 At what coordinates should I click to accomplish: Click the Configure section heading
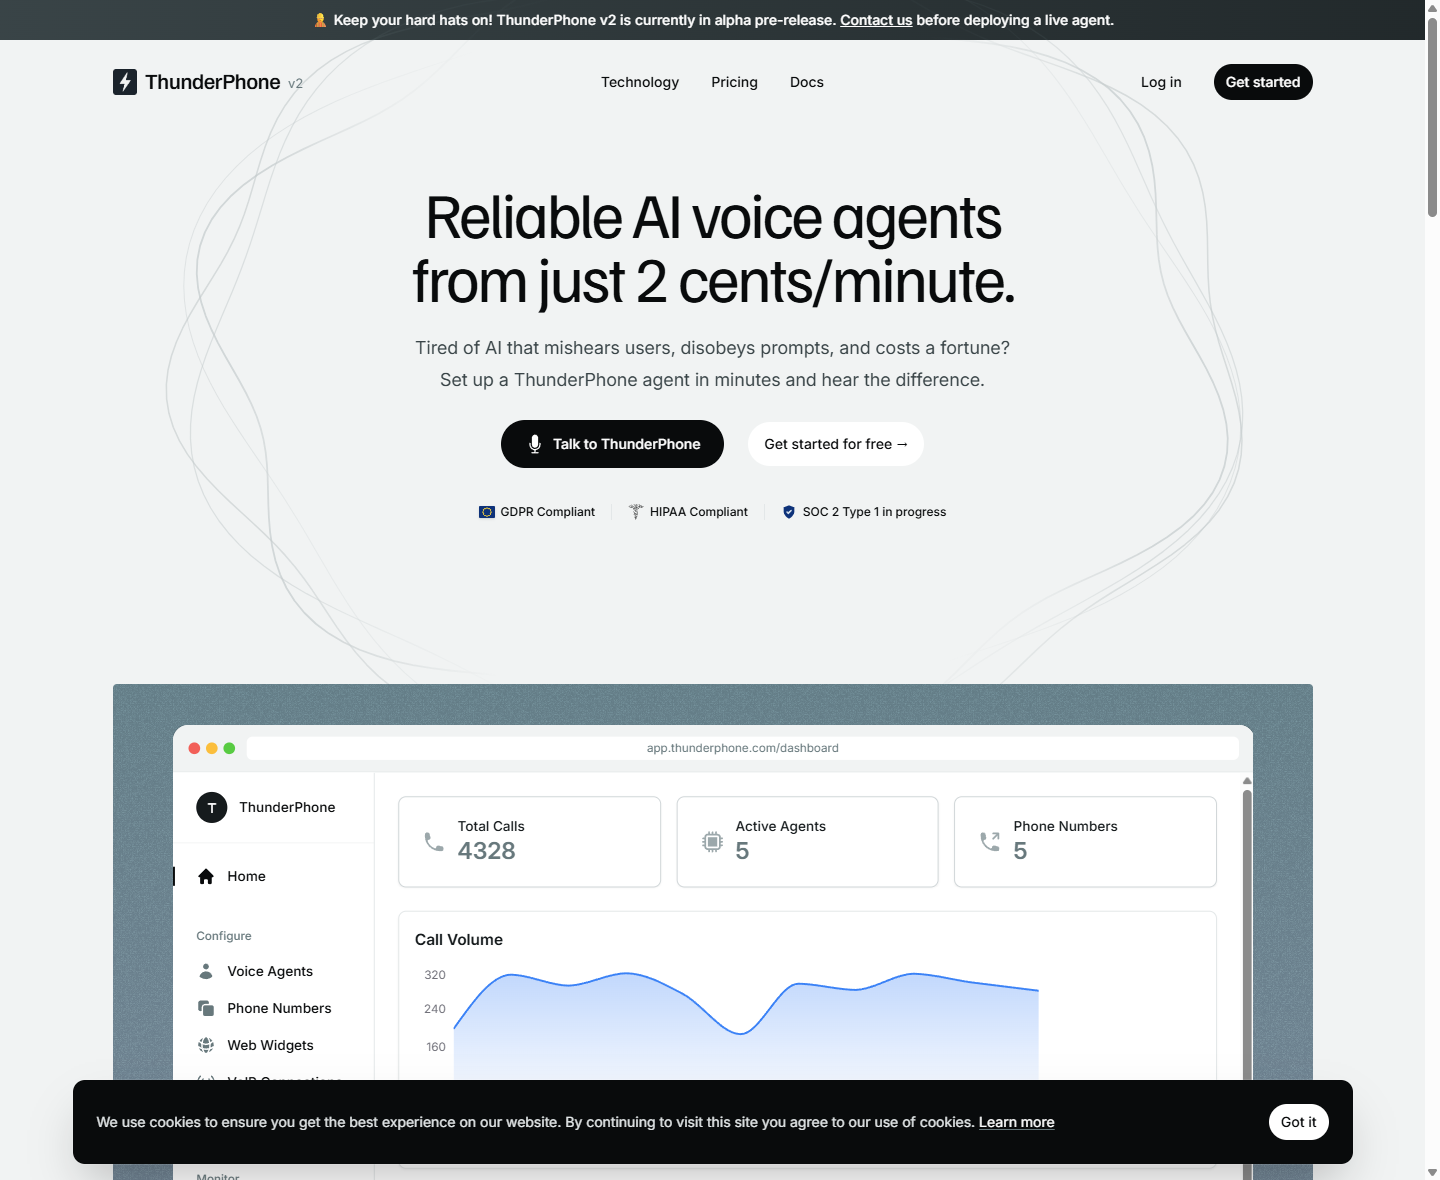(x=224, y=936)
